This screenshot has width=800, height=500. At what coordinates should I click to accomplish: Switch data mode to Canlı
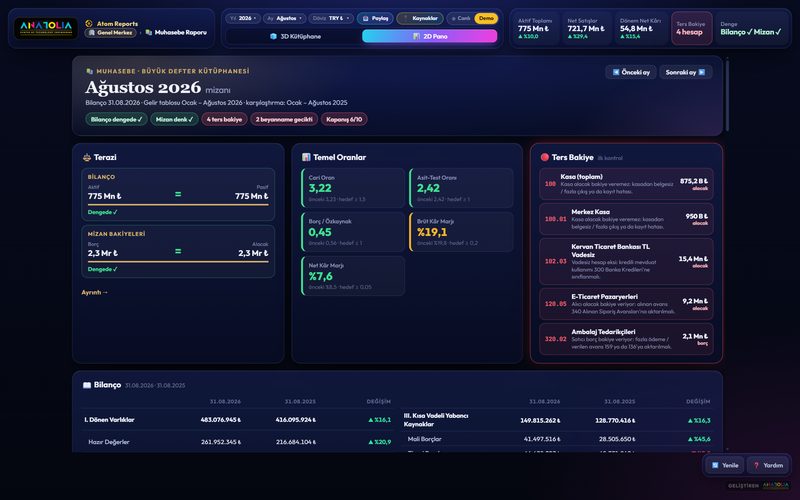(x=461, y=18)
